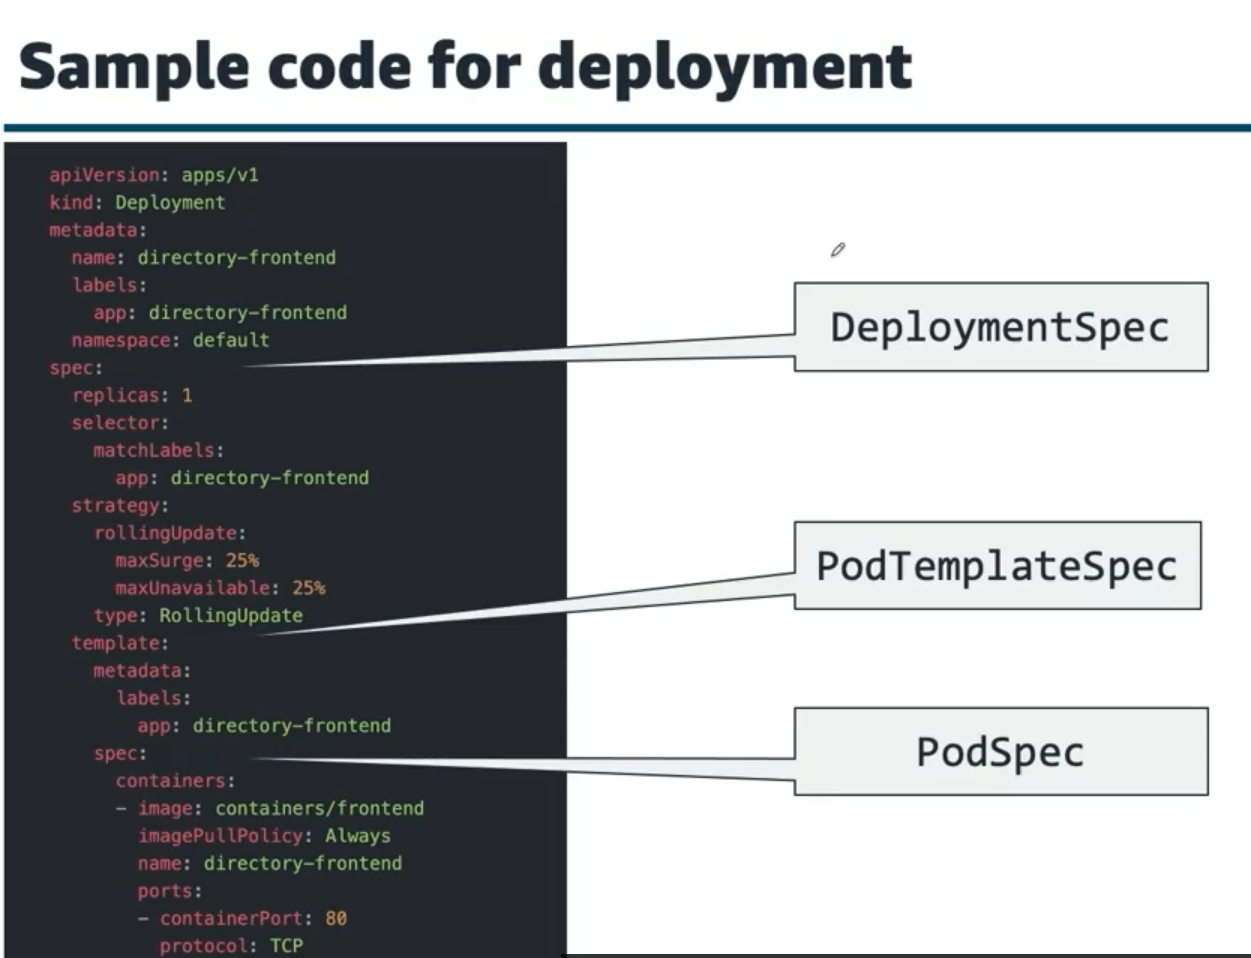Click the 'Sample code for deployment' title

465,66
